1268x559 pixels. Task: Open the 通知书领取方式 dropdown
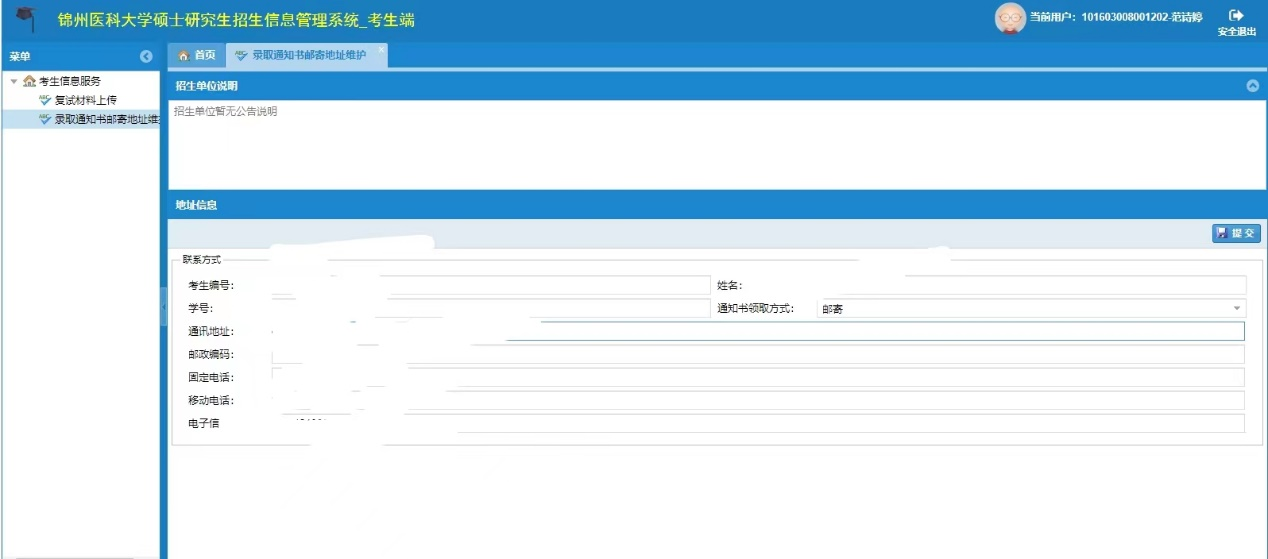pyautogui.click(x=1237, y=309)
